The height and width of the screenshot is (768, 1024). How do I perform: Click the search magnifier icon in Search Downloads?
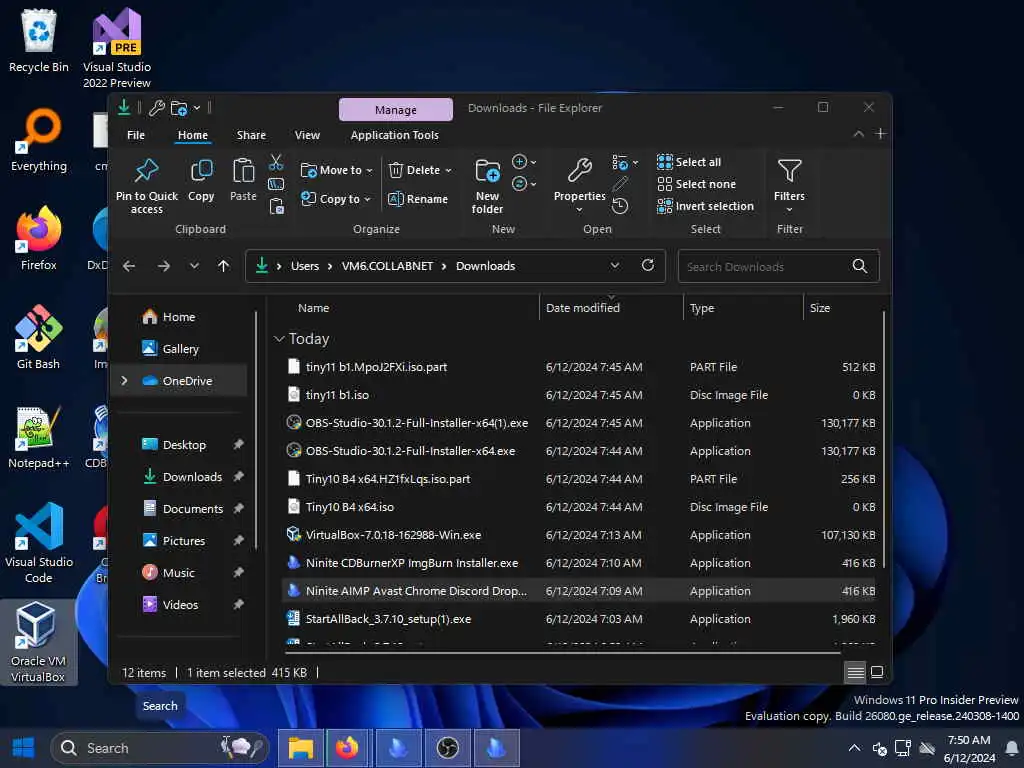coord(859,266)
